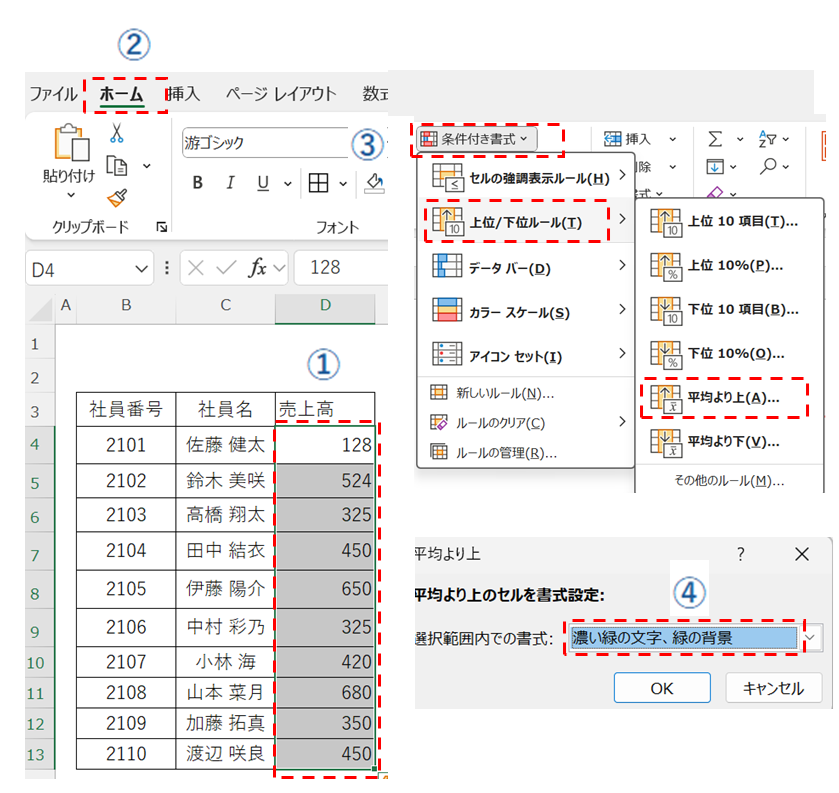The height and width of the screenshot is (793, 839).
Task: Expand the format dropdown in the 平均より上 dialog
Action: click(814, 637)
